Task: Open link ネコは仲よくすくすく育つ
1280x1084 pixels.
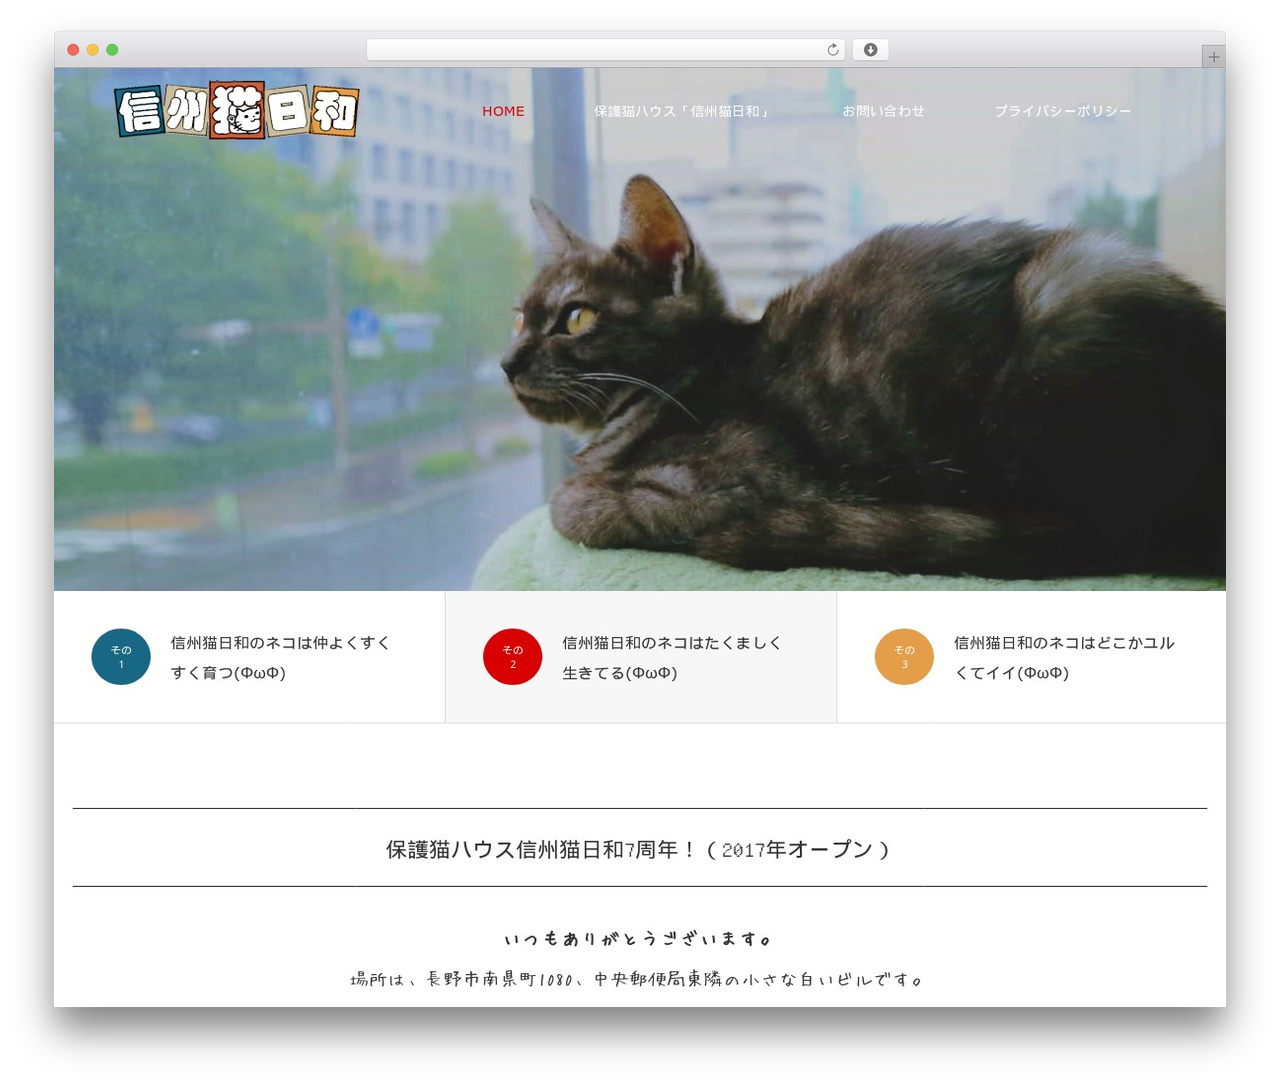Action: pos(281,657)
